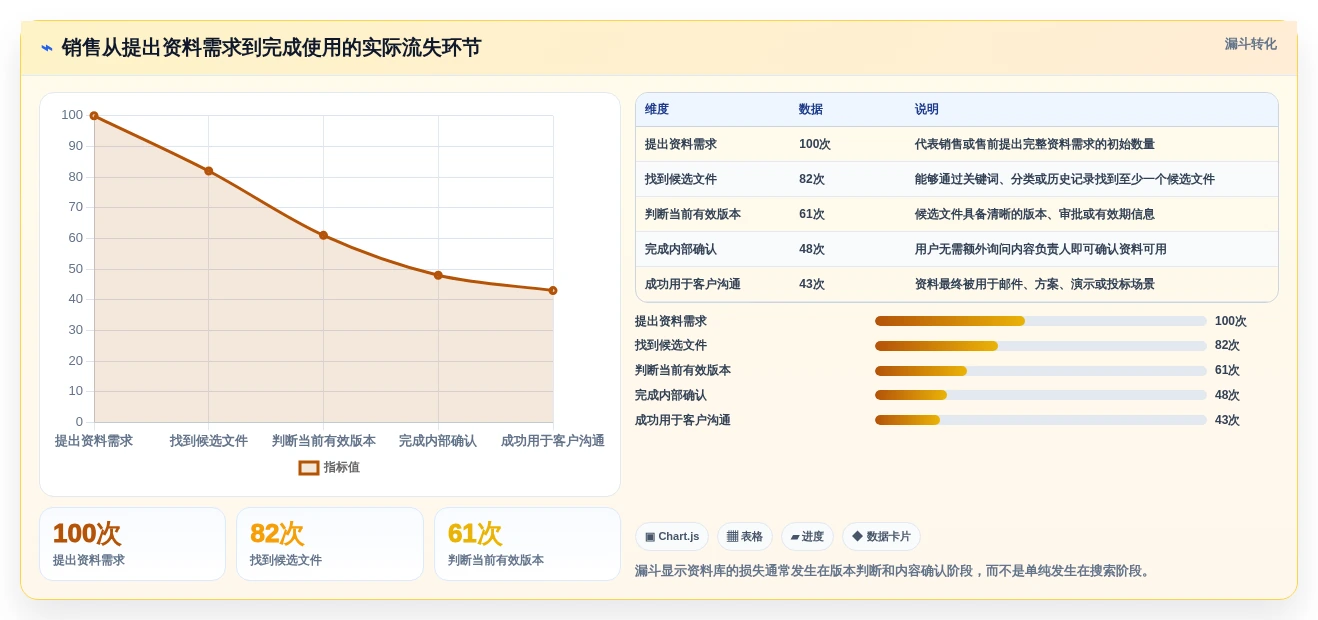Click x-axis label 提出资料需求
This screenshot has width=1318, height=620.
pos(94,441)
